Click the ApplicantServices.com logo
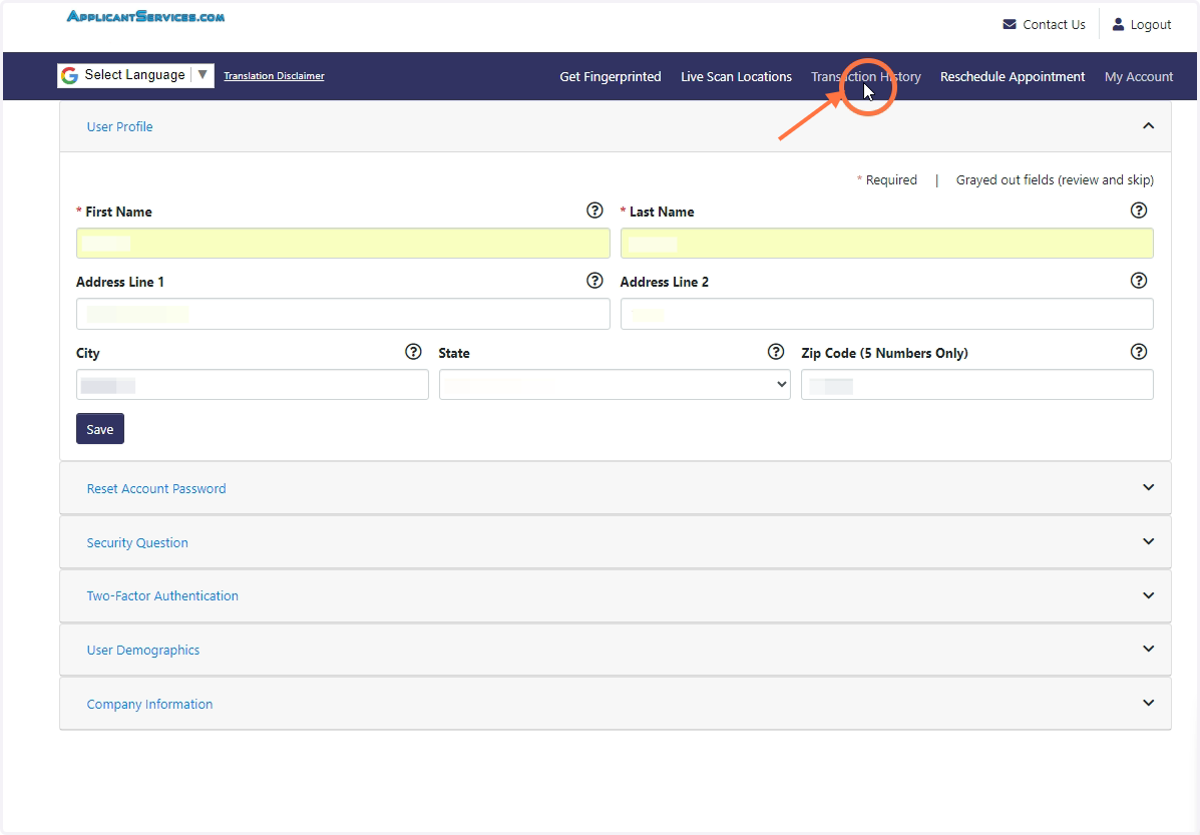The width and height of the screenshot is (1200, 835). click(145, 16)
